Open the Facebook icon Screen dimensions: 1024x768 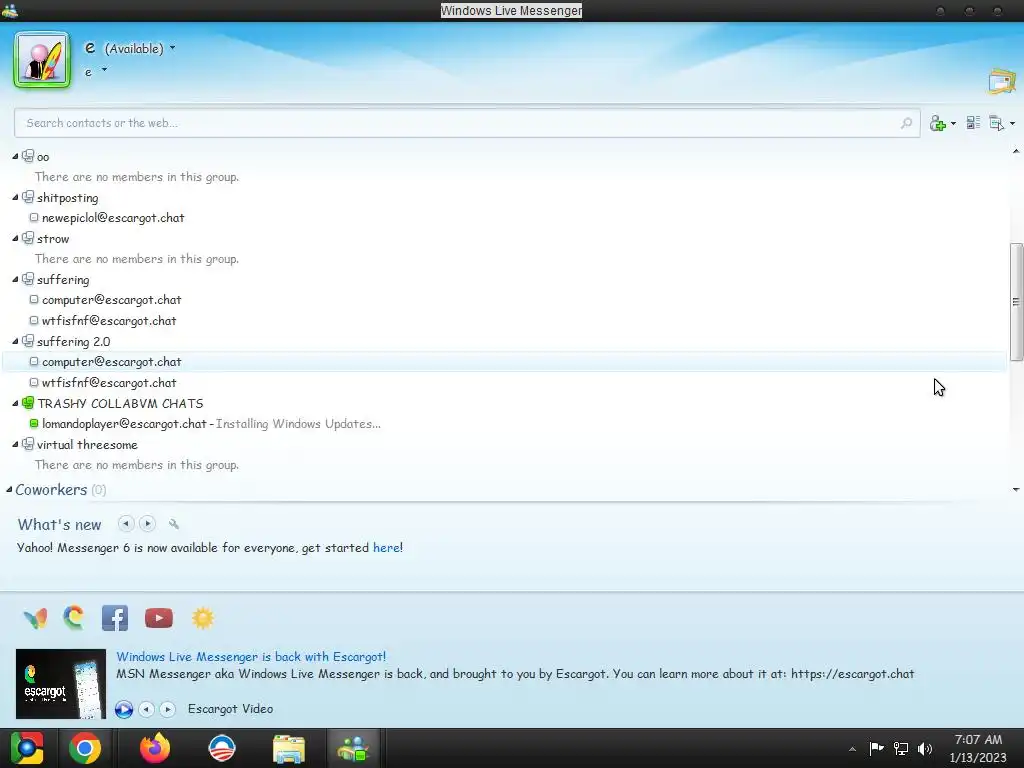click(115, 618)
